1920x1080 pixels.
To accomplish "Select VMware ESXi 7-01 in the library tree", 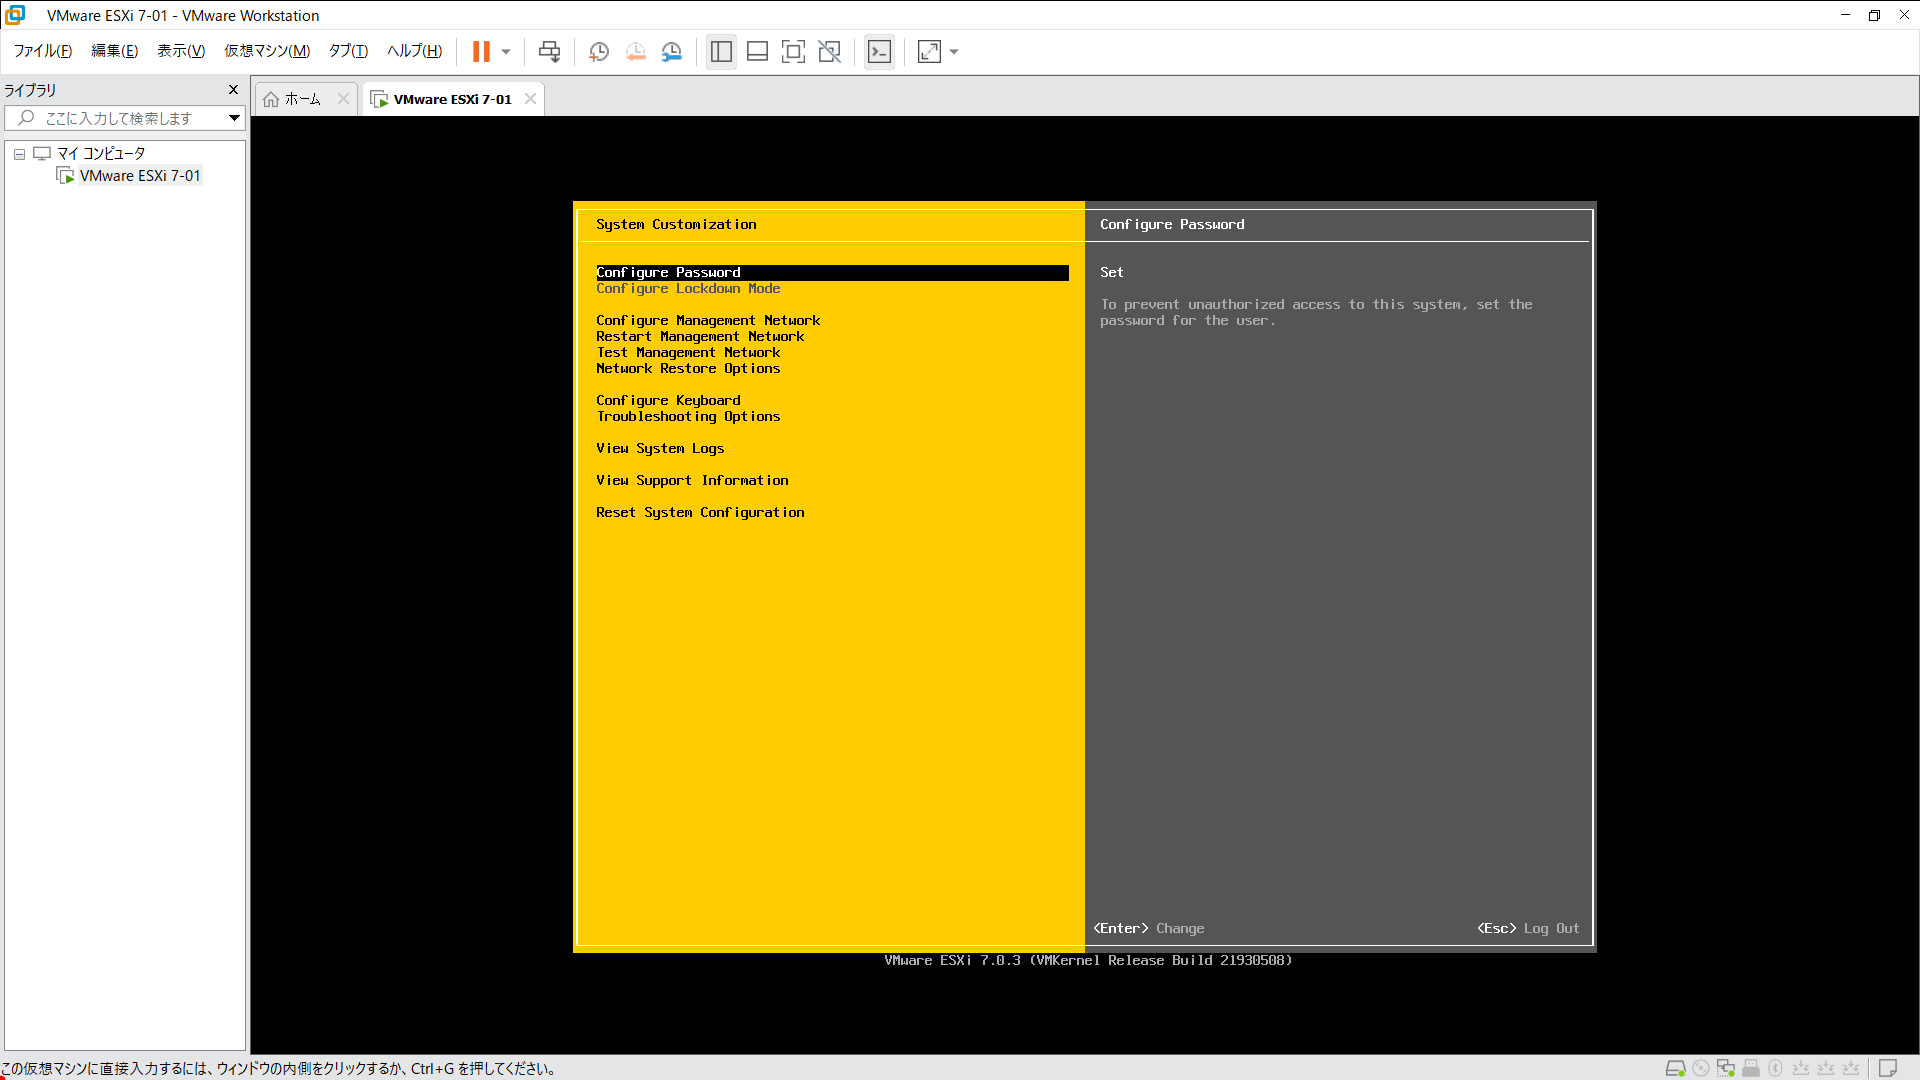I will 140,176.
